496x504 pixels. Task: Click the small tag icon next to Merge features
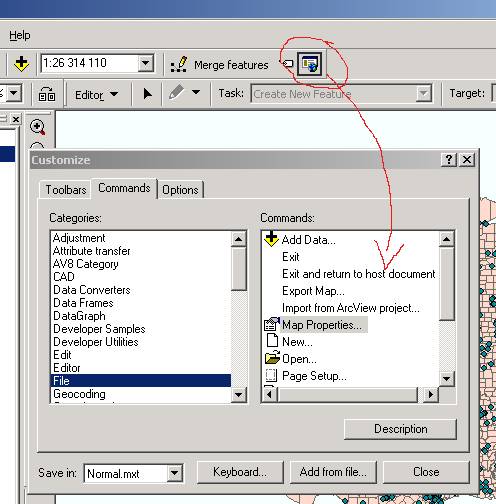point(287,63)
